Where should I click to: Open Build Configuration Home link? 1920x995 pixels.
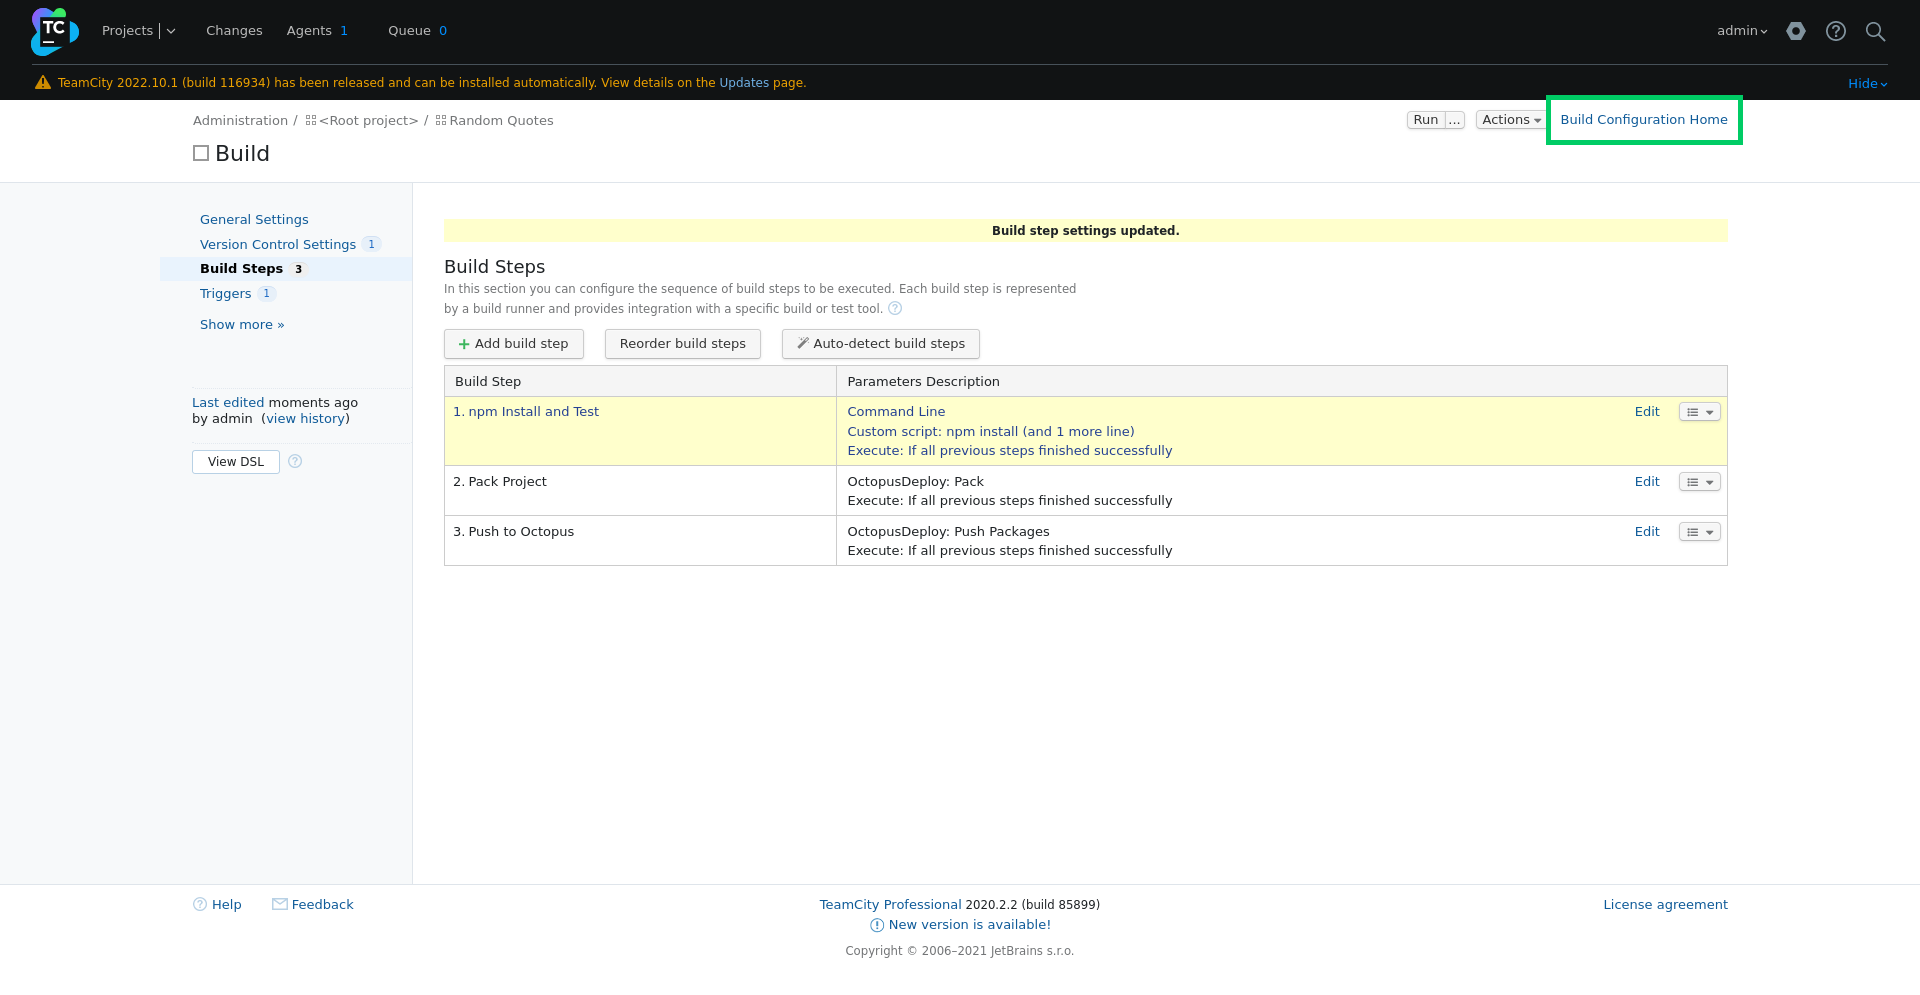(1644, 120)
